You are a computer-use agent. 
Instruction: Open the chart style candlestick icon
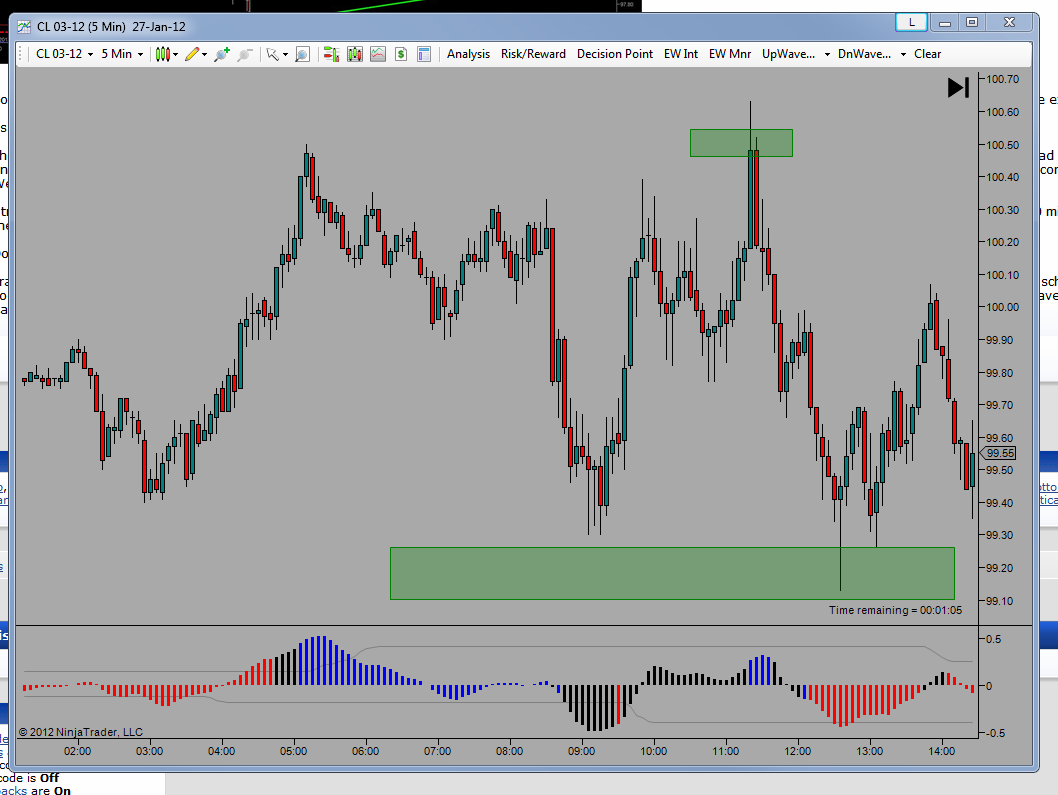point(162,54)
